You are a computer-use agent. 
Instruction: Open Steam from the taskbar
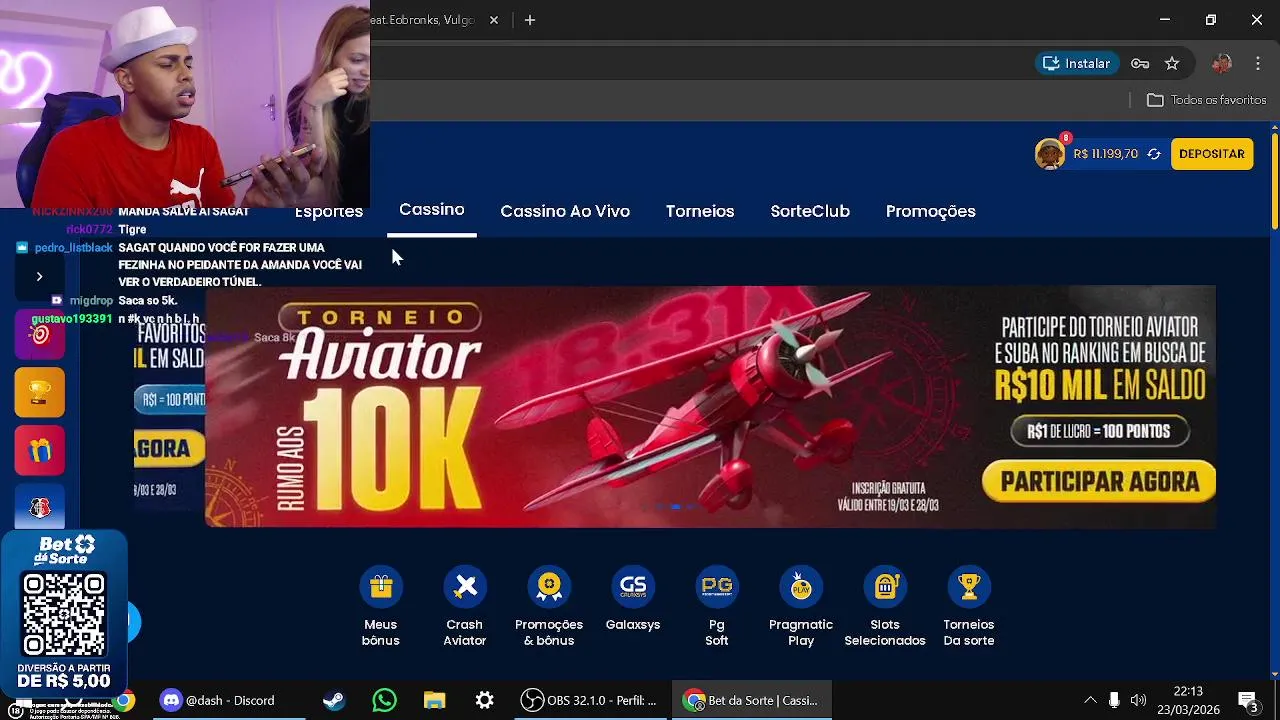click(334, 700)
